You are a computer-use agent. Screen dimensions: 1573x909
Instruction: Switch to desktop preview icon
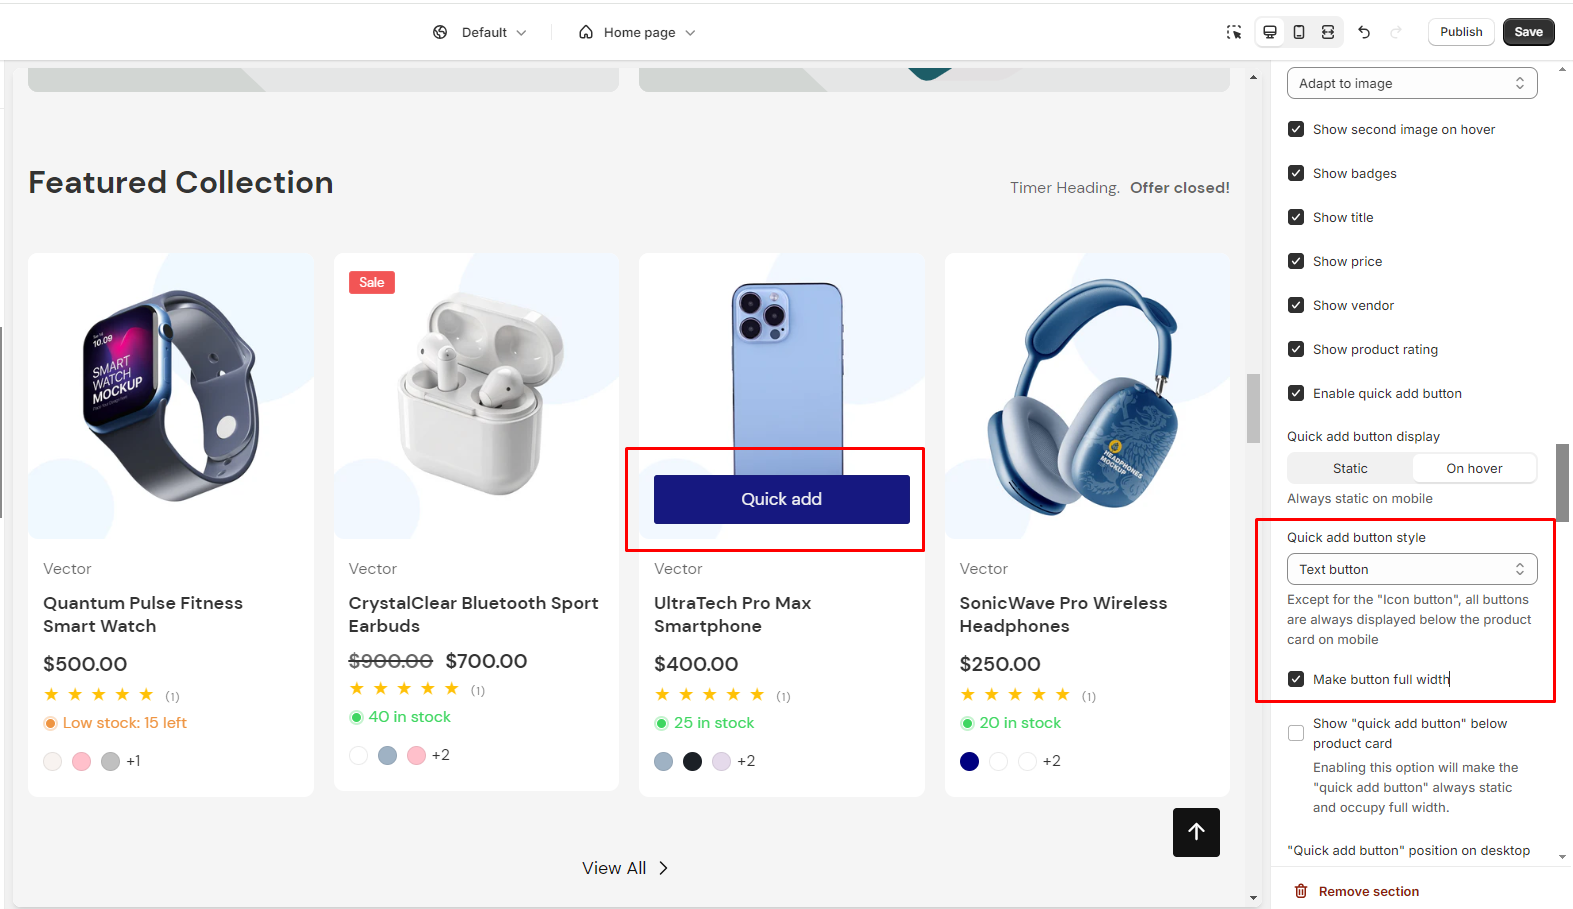[x=1270, y=32]
